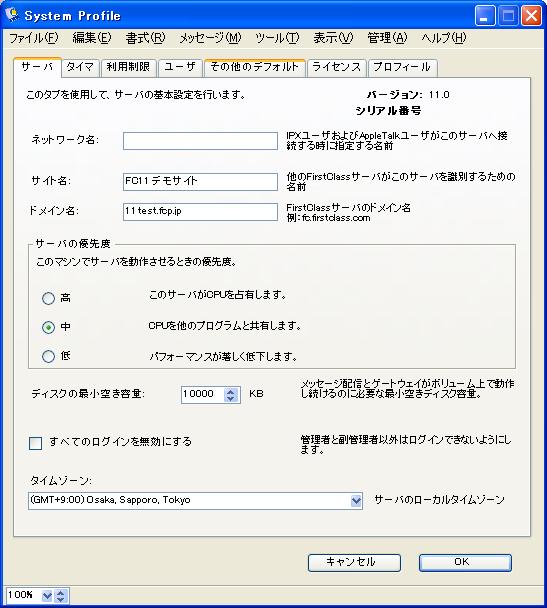Open the ヘルプ(H) menu
Viewport: 547px width, 608px height.
click(x=443, y=38)
